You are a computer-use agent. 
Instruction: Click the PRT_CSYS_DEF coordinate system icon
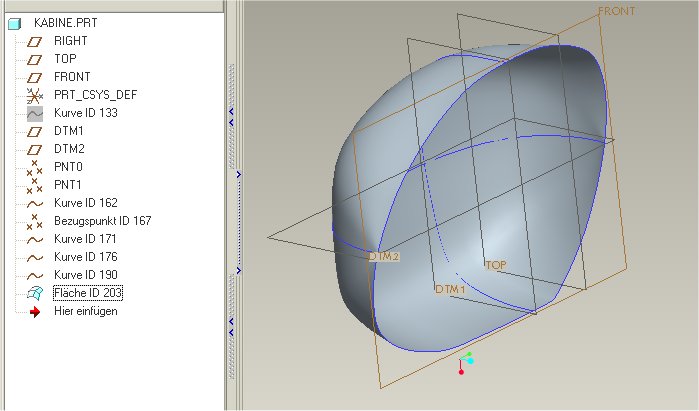pos(34,95)
